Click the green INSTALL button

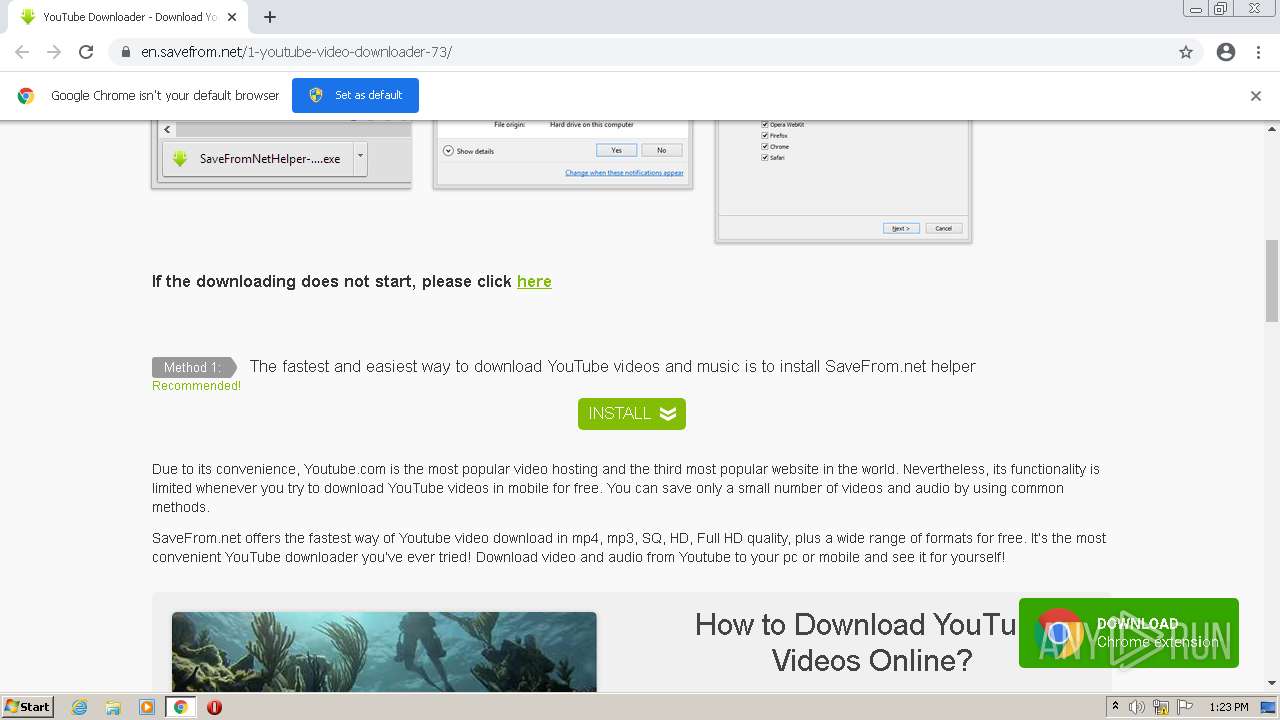coord(632,414)
